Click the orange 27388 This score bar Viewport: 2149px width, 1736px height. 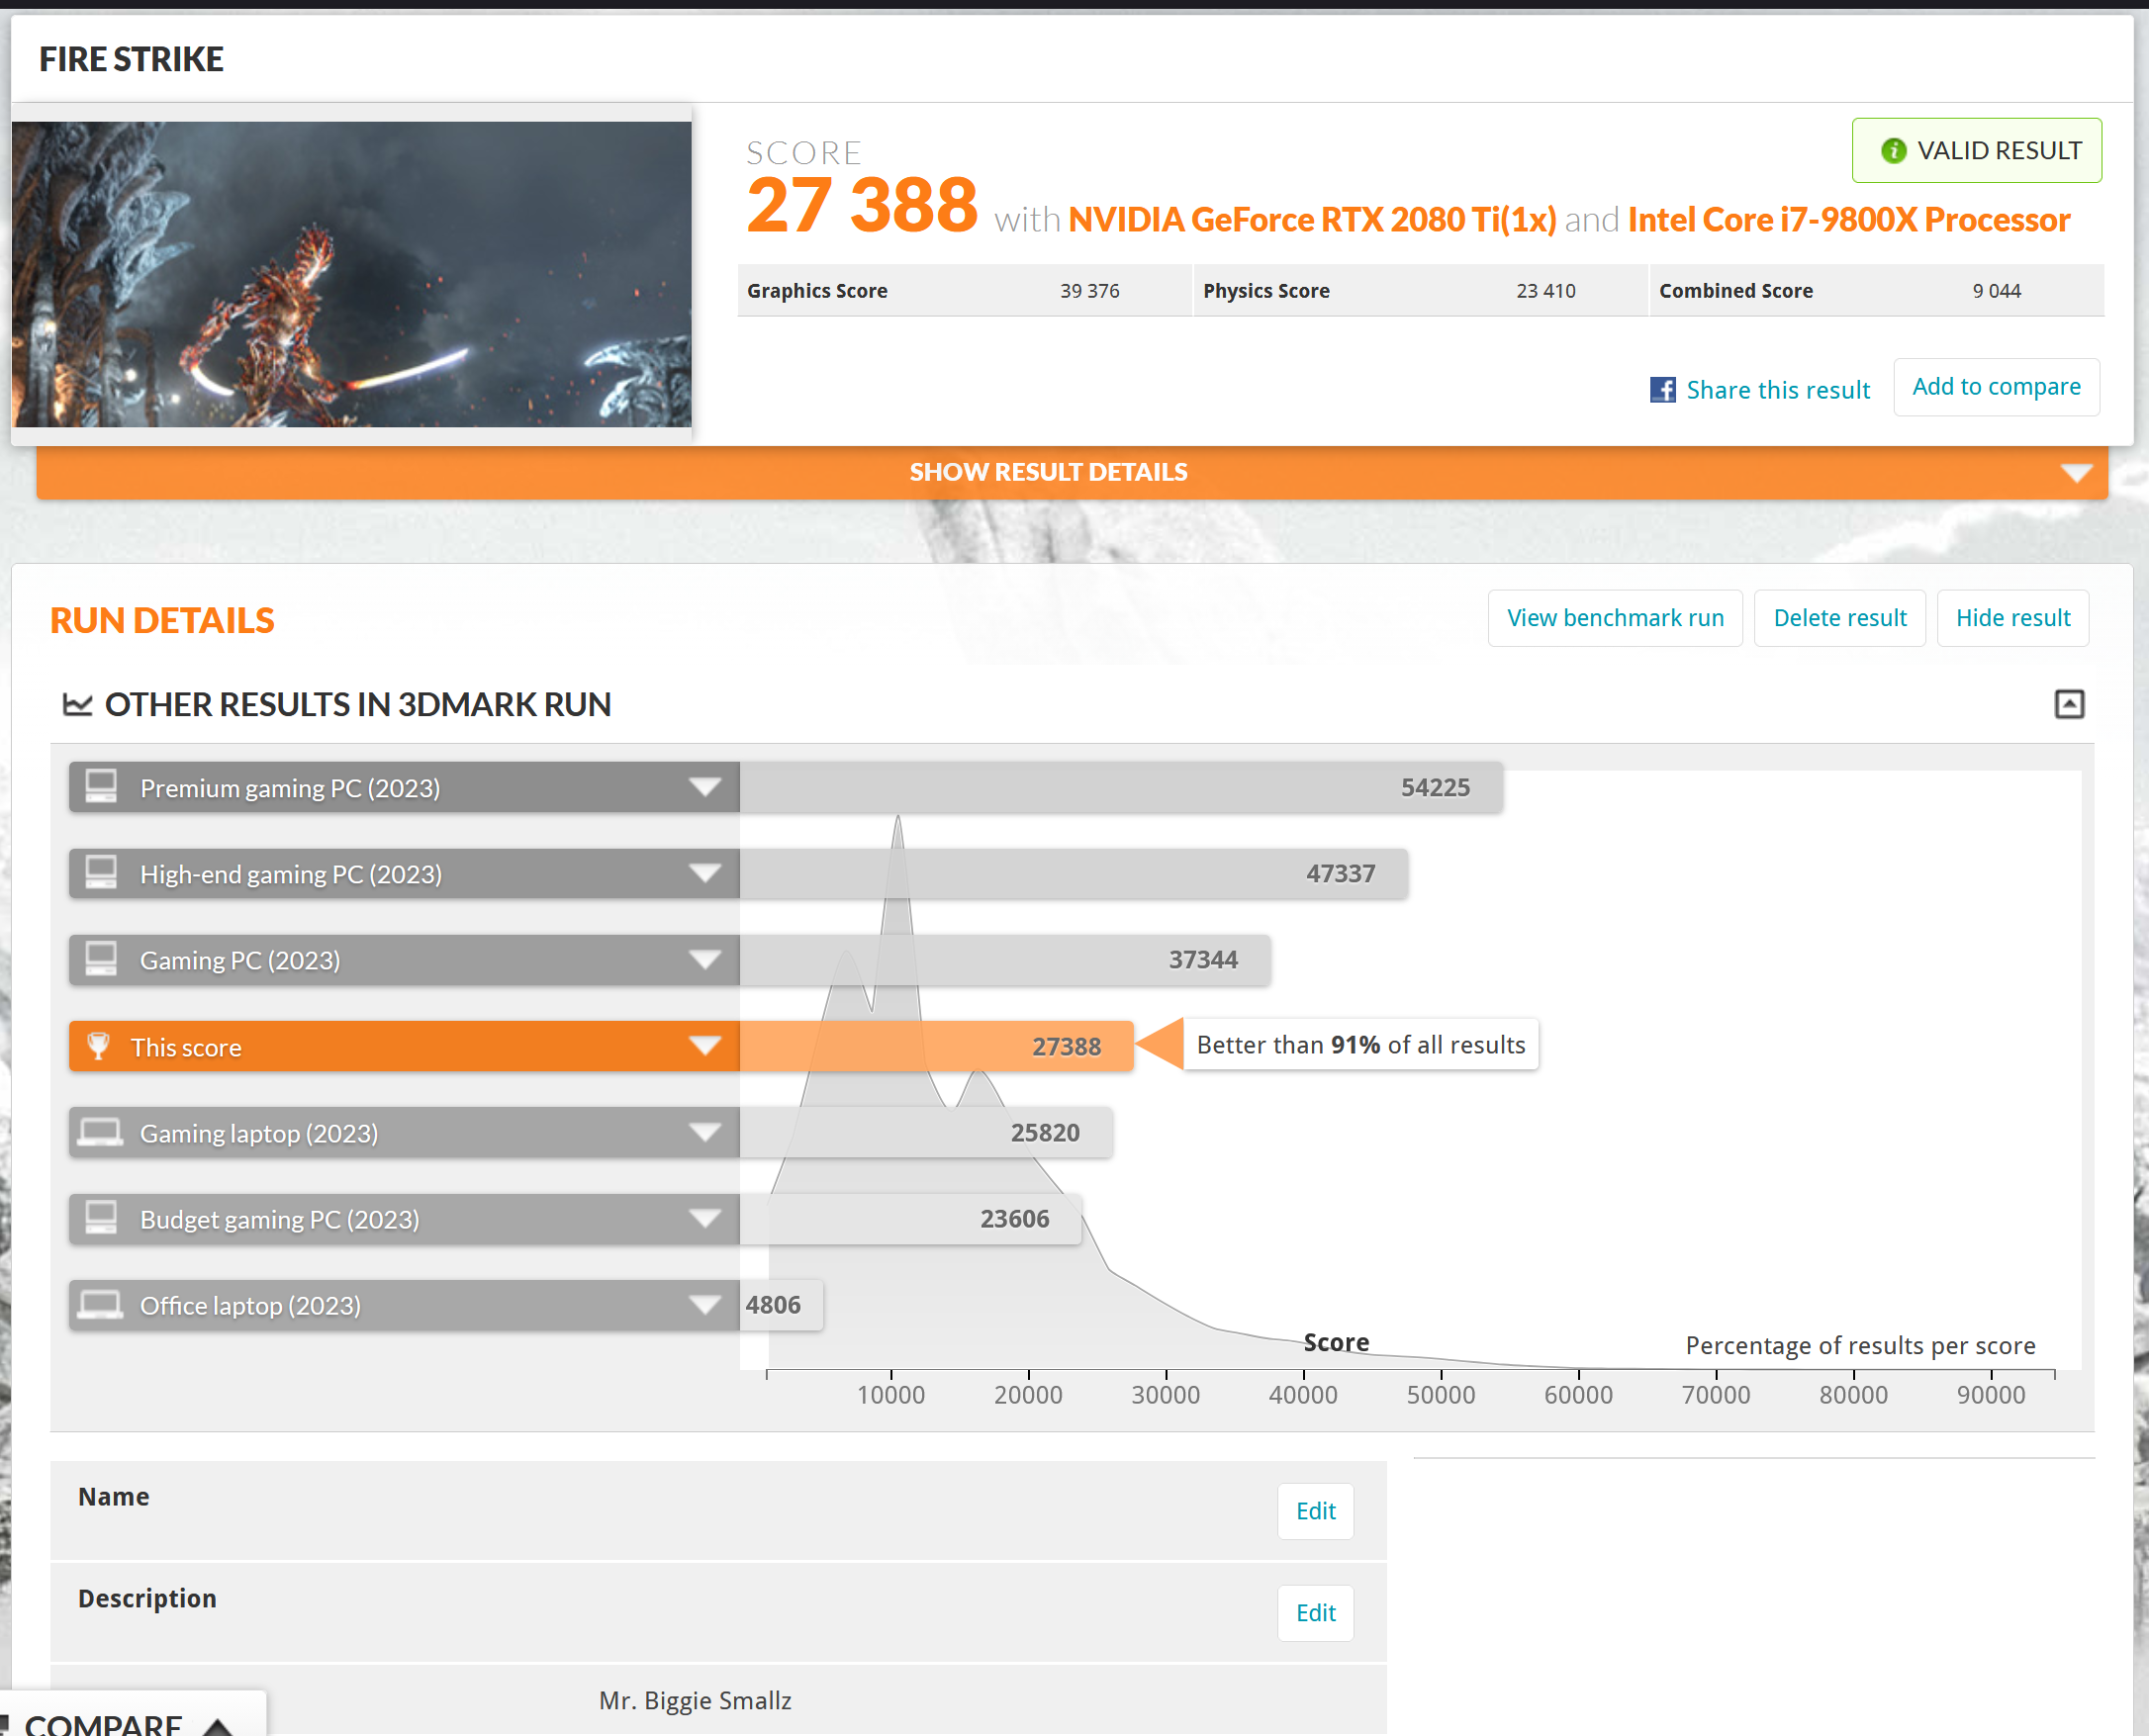click(936, 1047)
